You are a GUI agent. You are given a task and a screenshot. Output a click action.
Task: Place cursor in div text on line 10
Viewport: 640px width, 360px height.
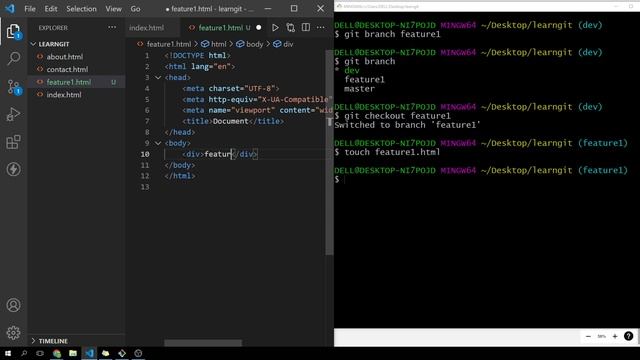(218, 154)
